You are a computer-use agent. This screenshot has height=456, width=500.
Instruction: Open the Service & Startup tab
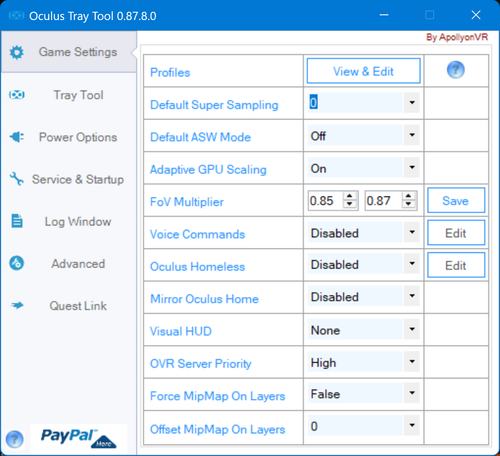pyautogui.click(x=69, y=179)
